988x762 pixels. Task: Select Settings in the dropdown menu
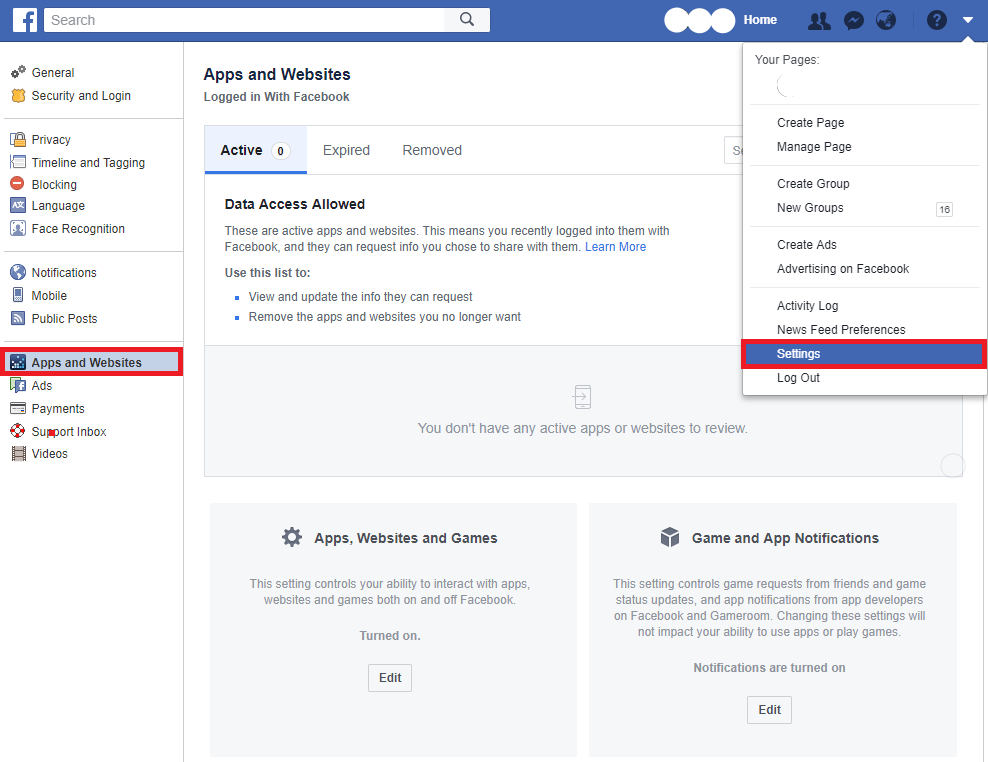[x=798, y=354]
